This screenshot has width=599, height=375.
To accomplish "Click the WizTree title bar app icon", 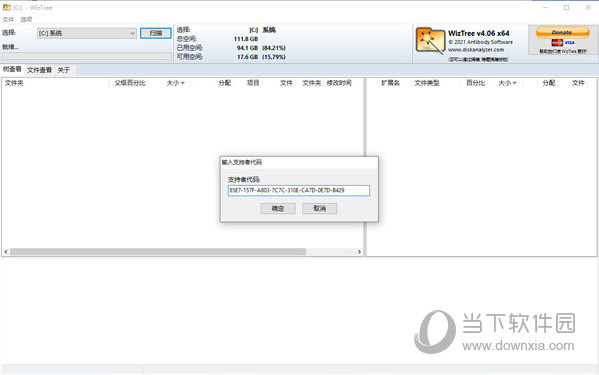I will pyautogui.click(x=6, y=7).
